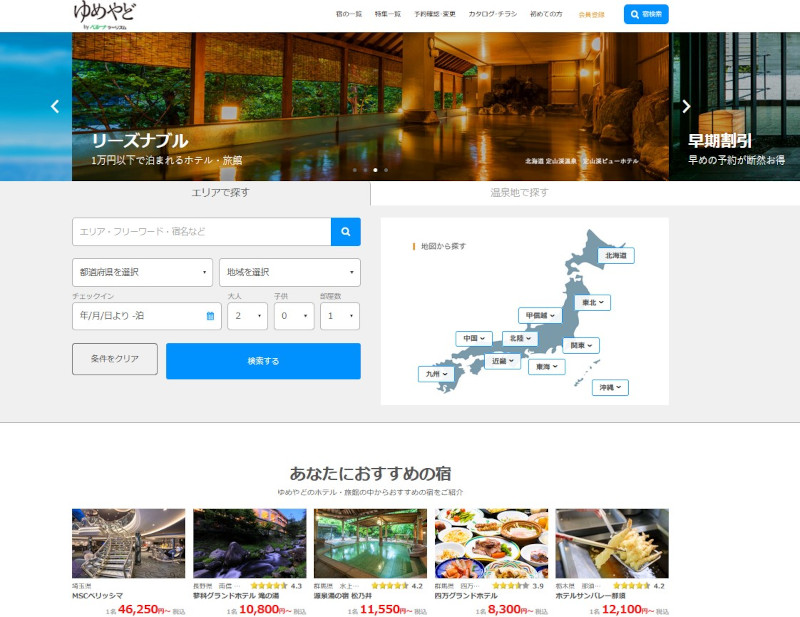The height and width of the screenshot is (617, 800).
Task: Switch to the 温泉地で探す tab
Action: pos(519,192)
